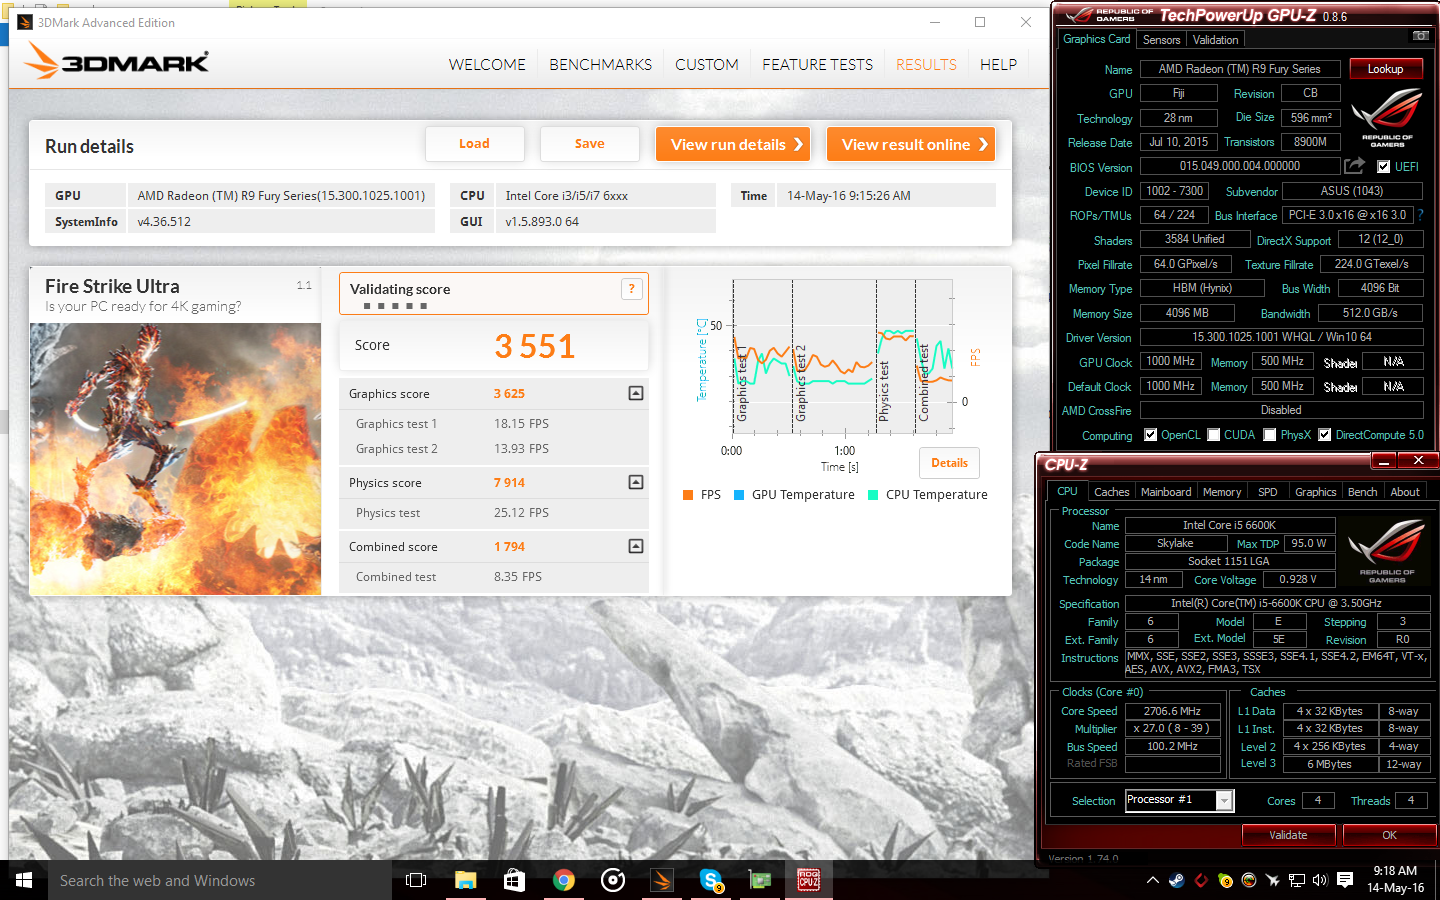Viewport: 1440px width, 900px height.
Task: Click the GPU-Z graphics card taskbar icon
Action: [x=760, y=880]
